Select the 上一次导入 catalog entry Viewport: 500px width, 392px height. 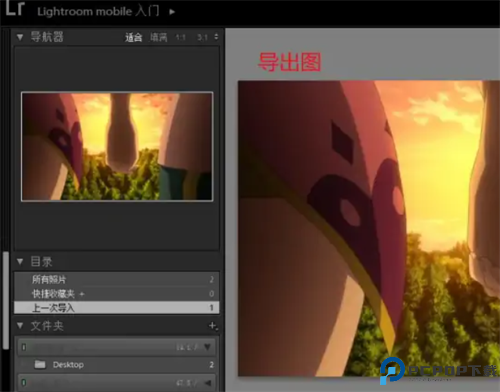[x=117, y=307]
